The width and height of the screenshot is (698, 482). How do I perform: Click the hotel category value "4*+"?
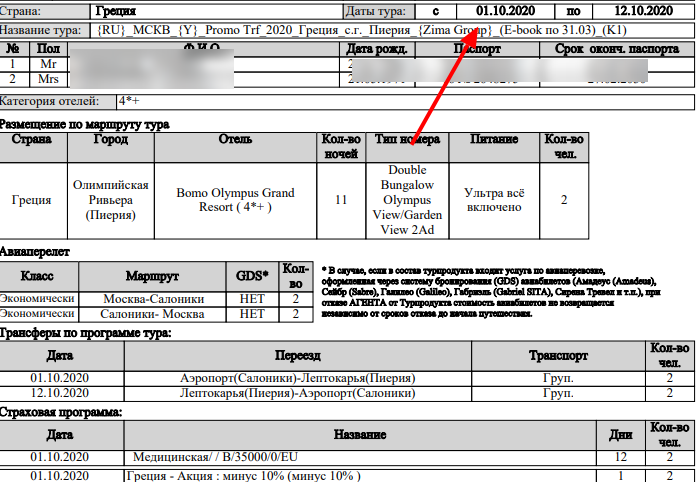129,101
